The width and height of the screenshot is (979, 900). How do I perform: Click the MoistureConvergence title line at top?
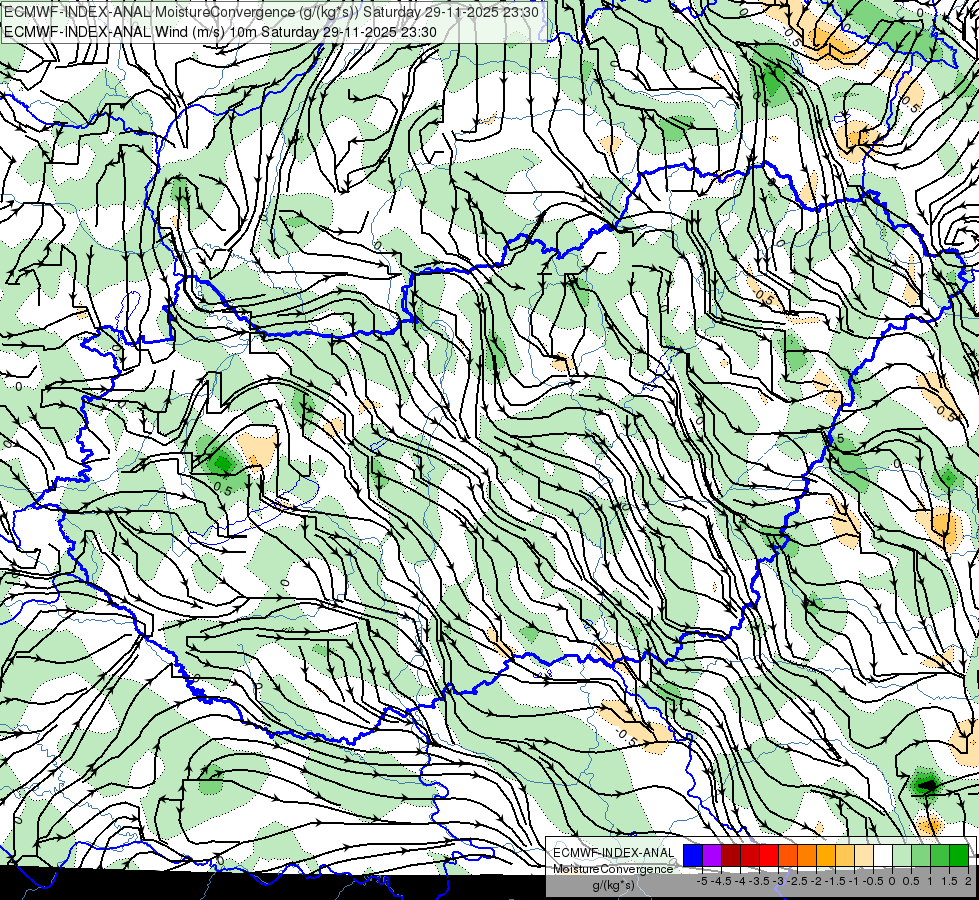[x=271, y=12]
